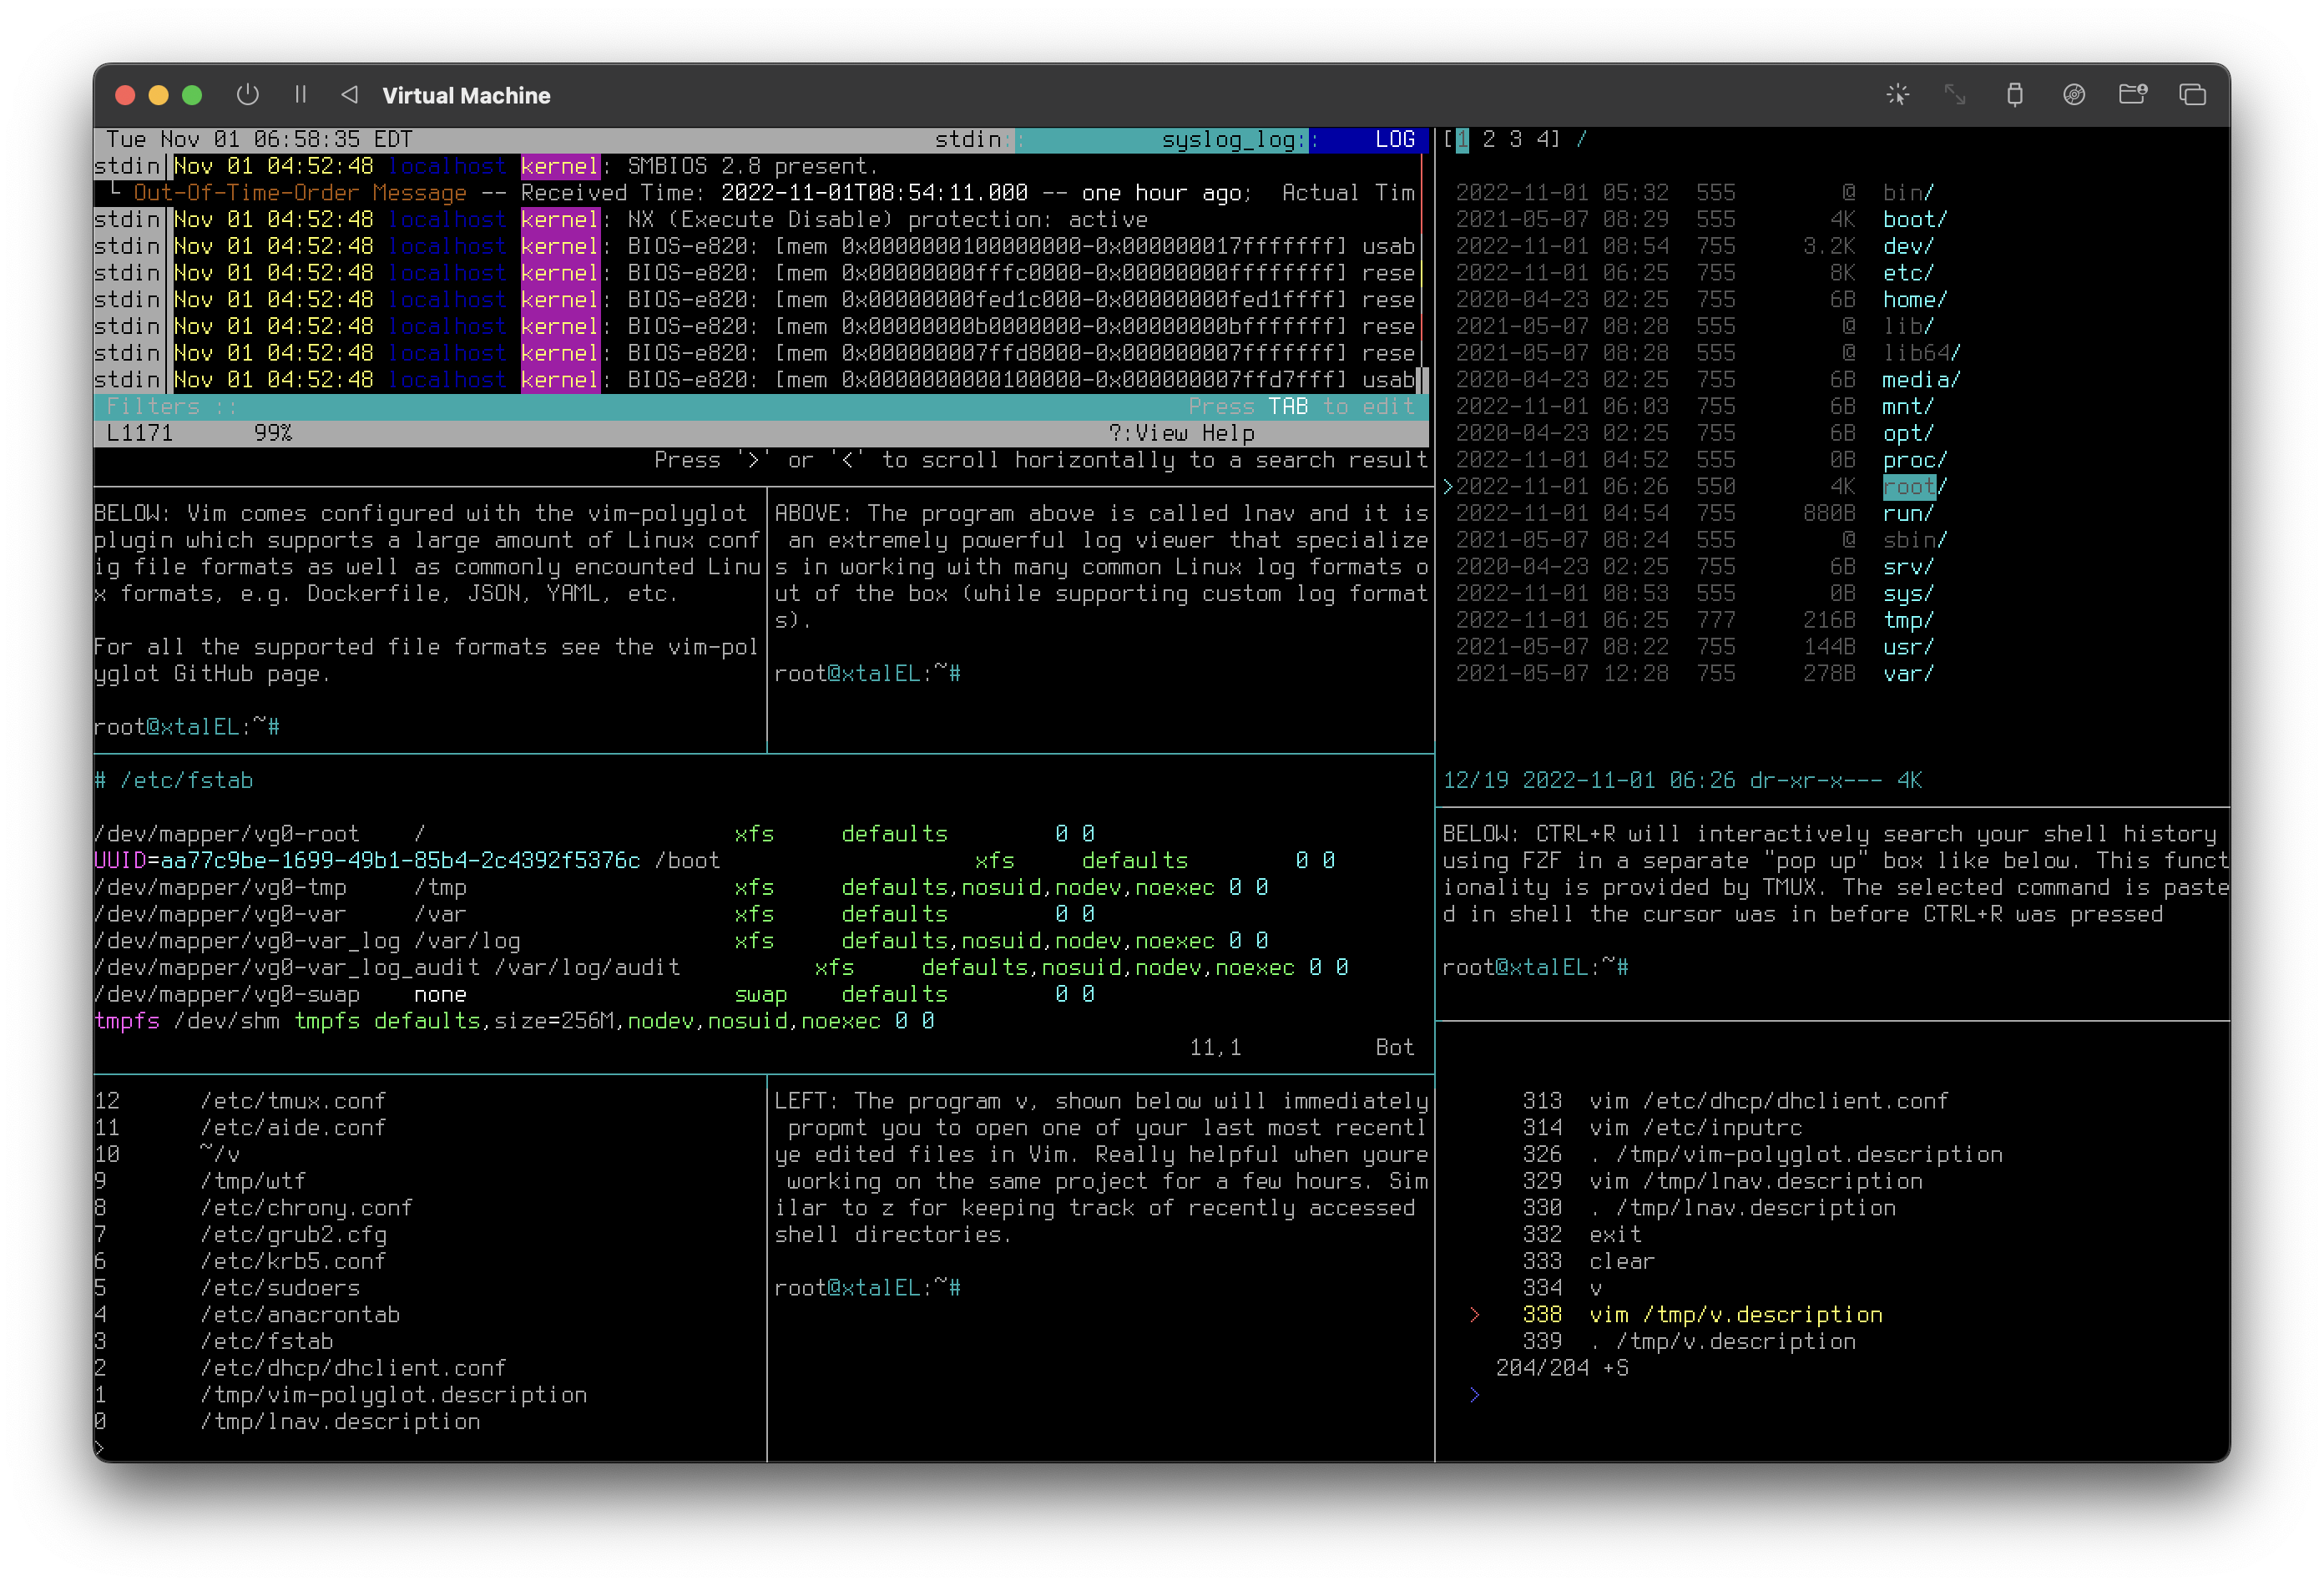The image size is (2324, 1586).
Task: Select the sys/ directory entry
Action: [x=1908, y=594]
